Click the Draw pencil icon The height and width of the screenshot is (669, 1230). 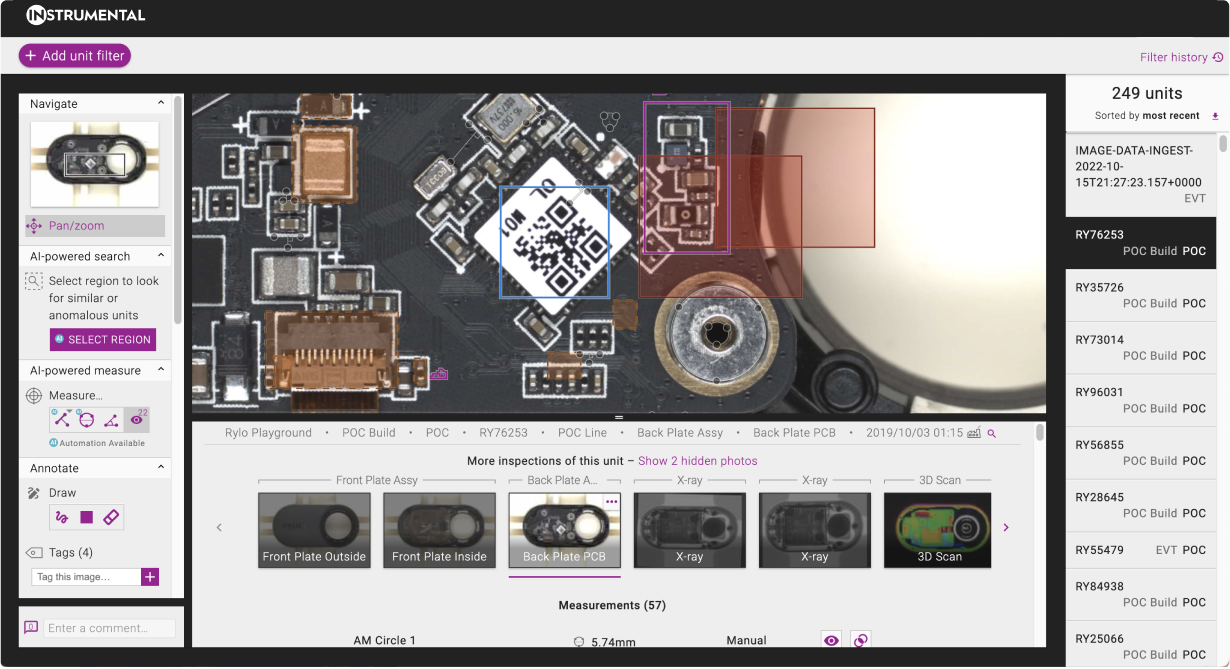[34, 493]
